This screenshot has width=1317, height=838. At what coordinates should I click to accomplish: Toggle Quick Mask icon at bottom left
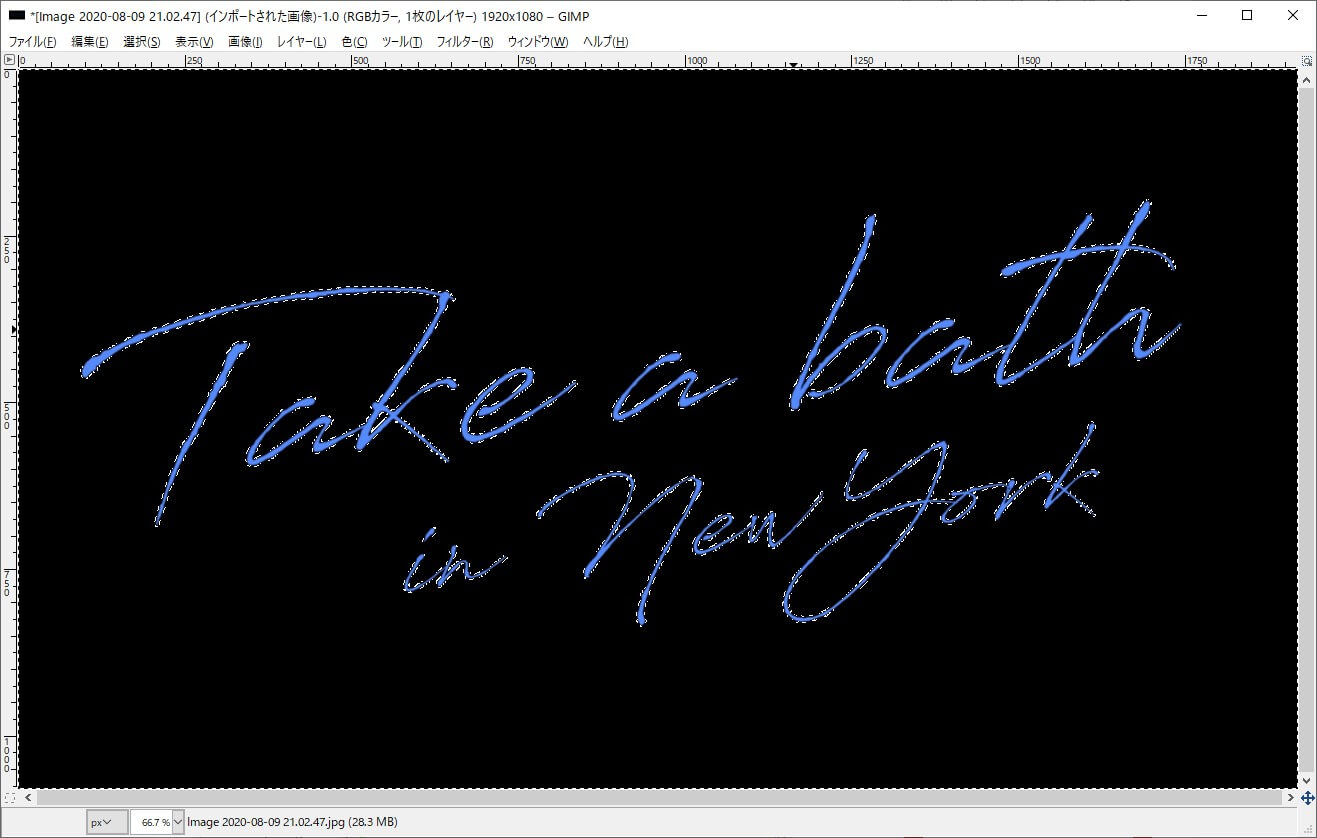click(9, 798)
